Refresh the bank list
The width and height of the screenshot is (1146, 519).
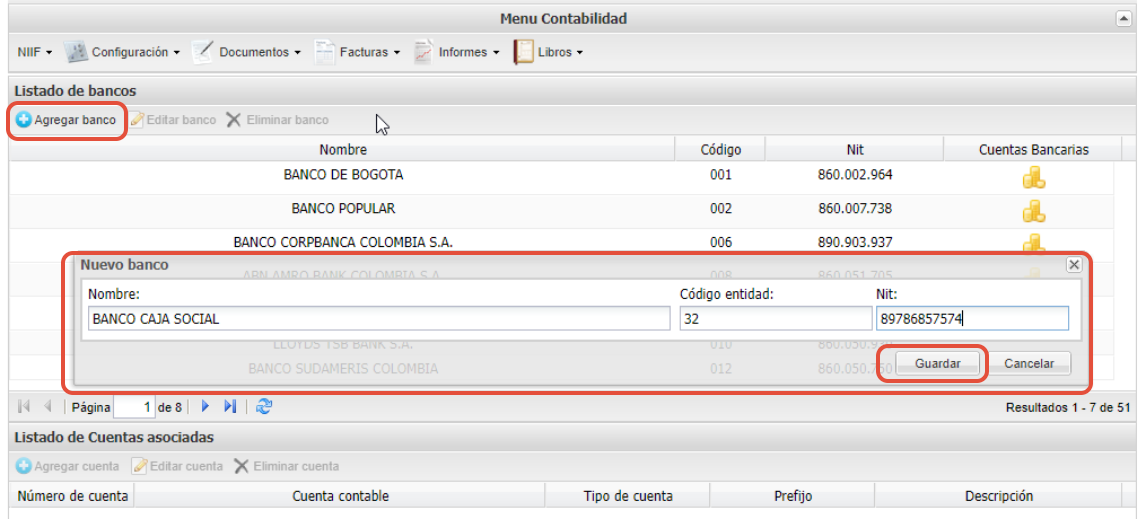pyautogui.click(x=264, y=406)
